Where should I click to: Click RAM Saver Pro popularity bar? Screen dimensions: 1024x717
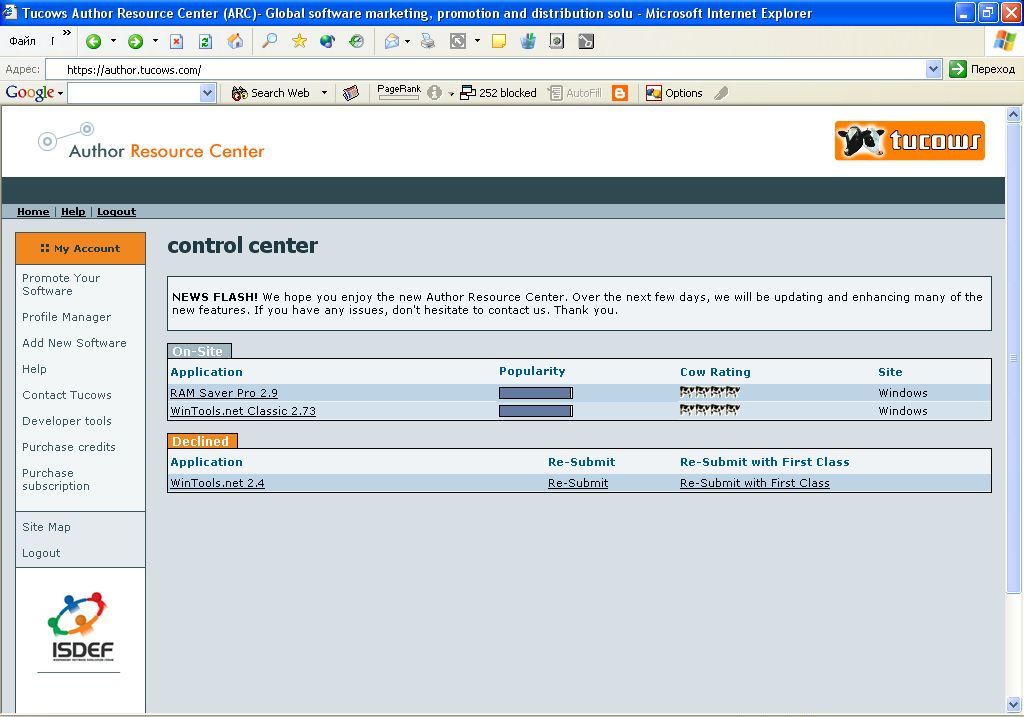point(536,393)
